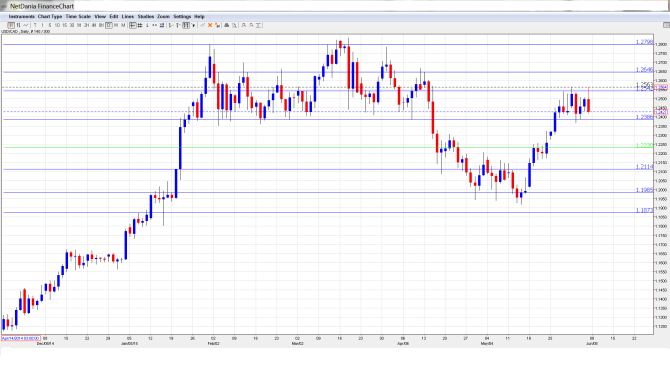Select the 1.2114 horizontal line label

point(644,167)
